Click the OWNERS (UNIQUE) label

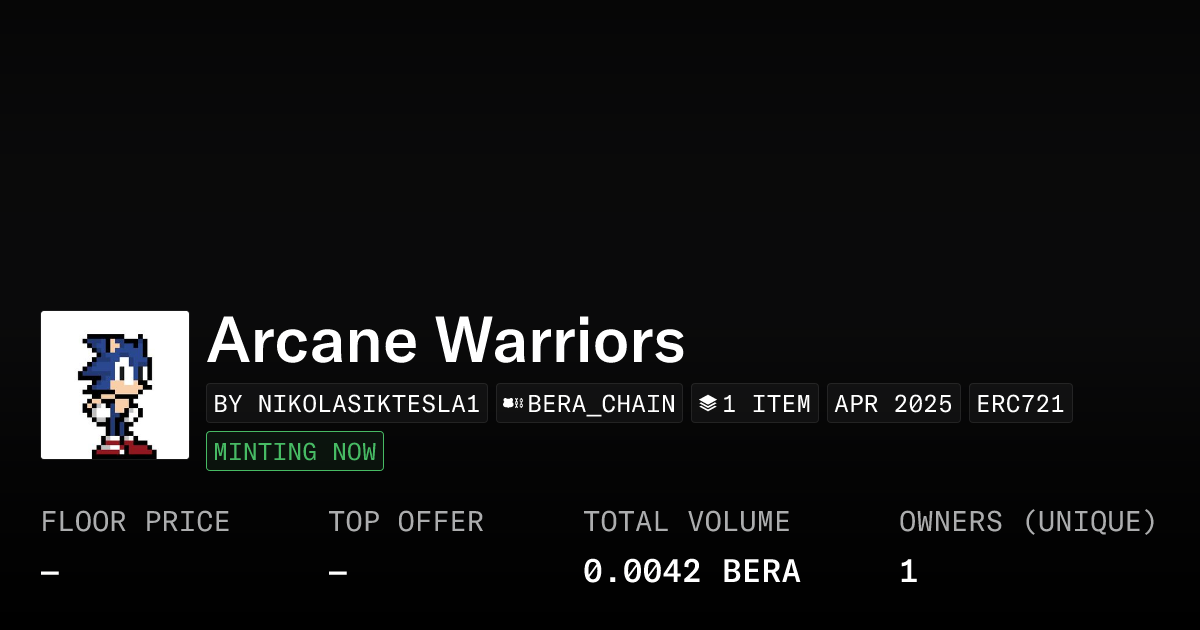[x=1028, y=522]
